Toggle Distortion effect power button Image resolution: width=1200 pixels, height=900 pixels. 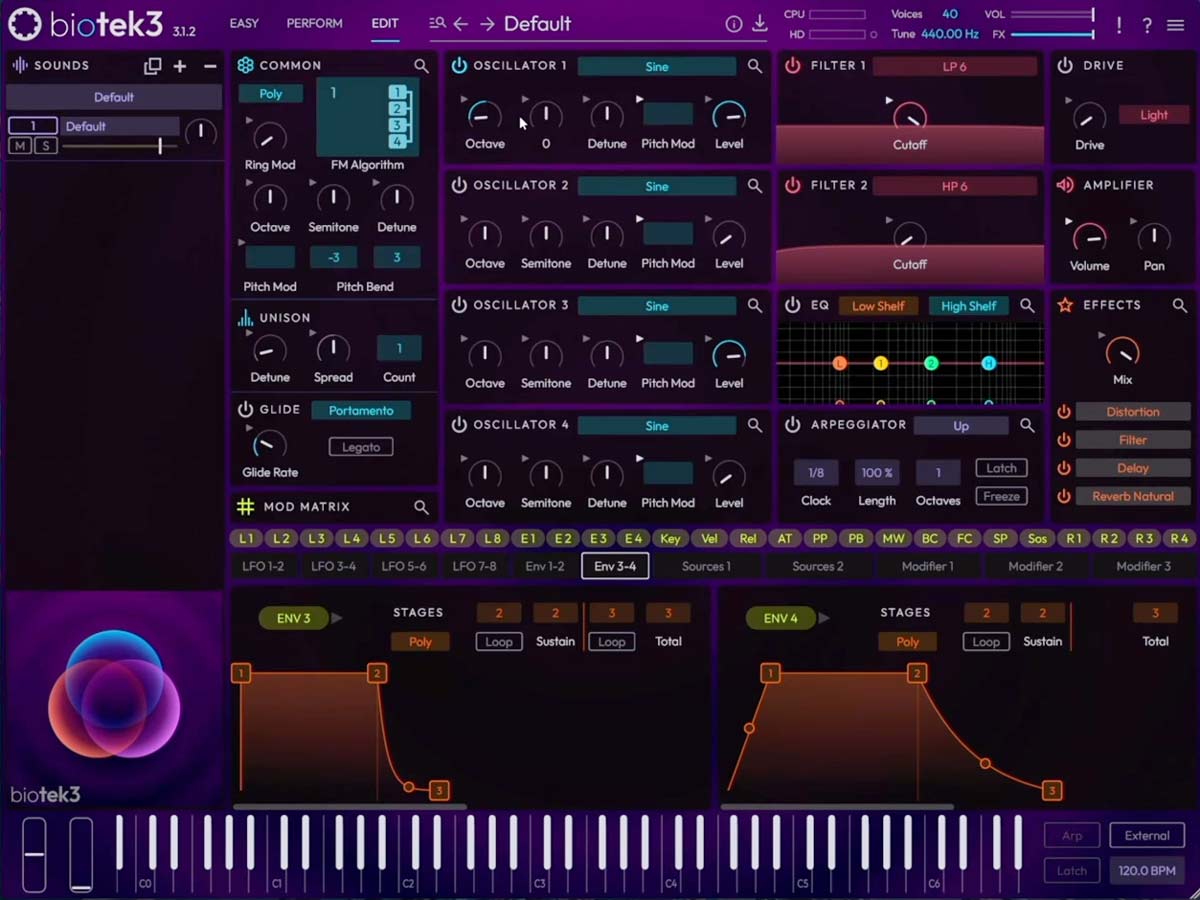1064,412
